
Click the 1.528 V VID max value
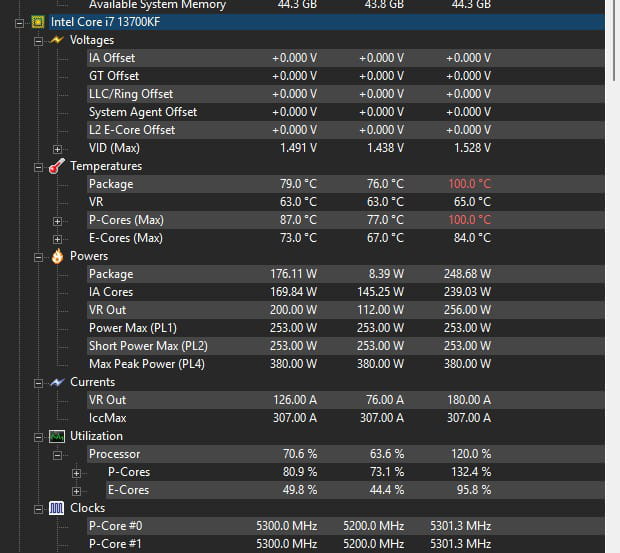point(472,148)
